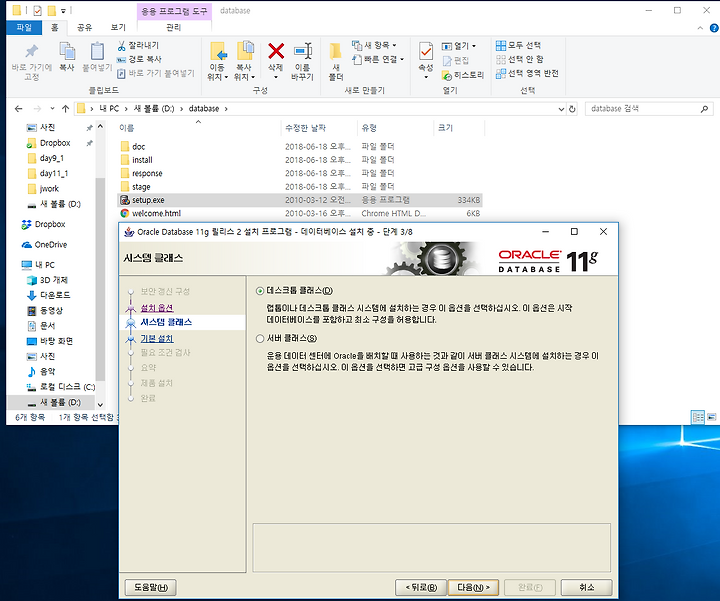720x601 pixels.
Task: Click the New folder (새 폴더) icon
Action: tap(336, 51)
